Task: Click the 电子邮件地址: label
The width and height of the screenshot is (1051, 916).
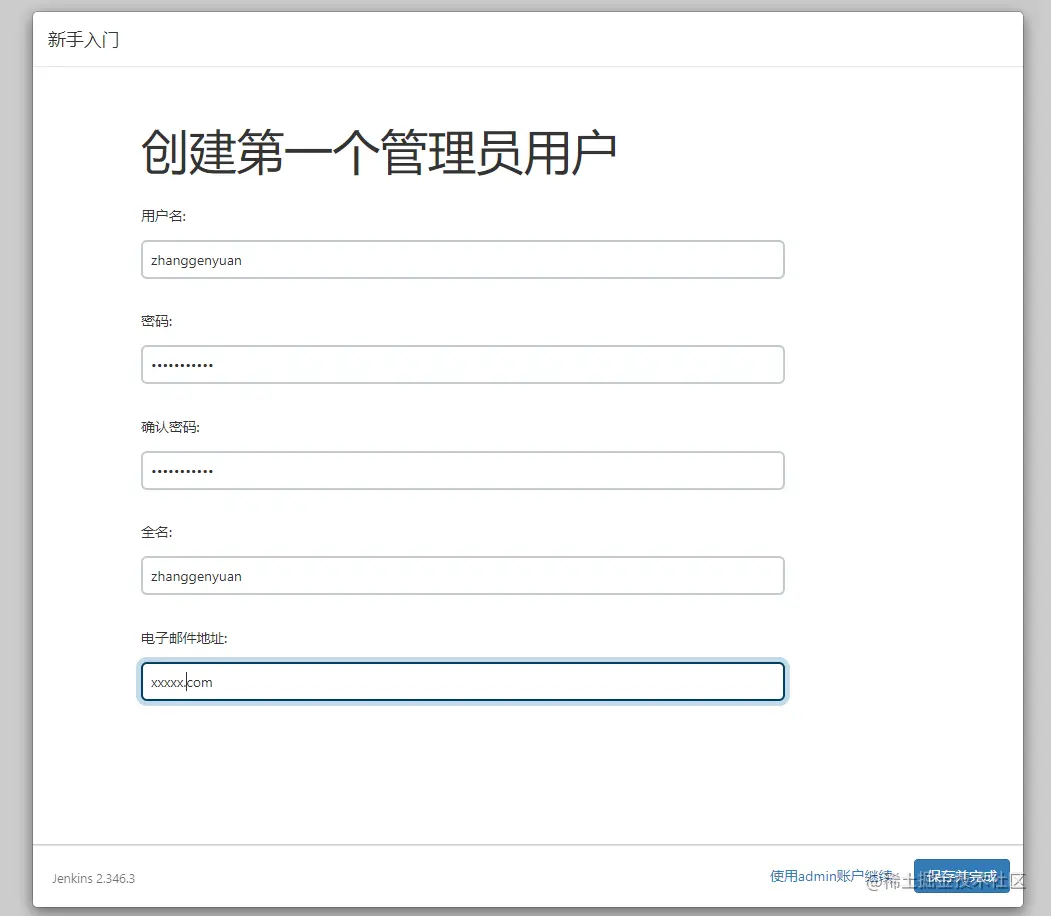Action: tap(184, 638)
